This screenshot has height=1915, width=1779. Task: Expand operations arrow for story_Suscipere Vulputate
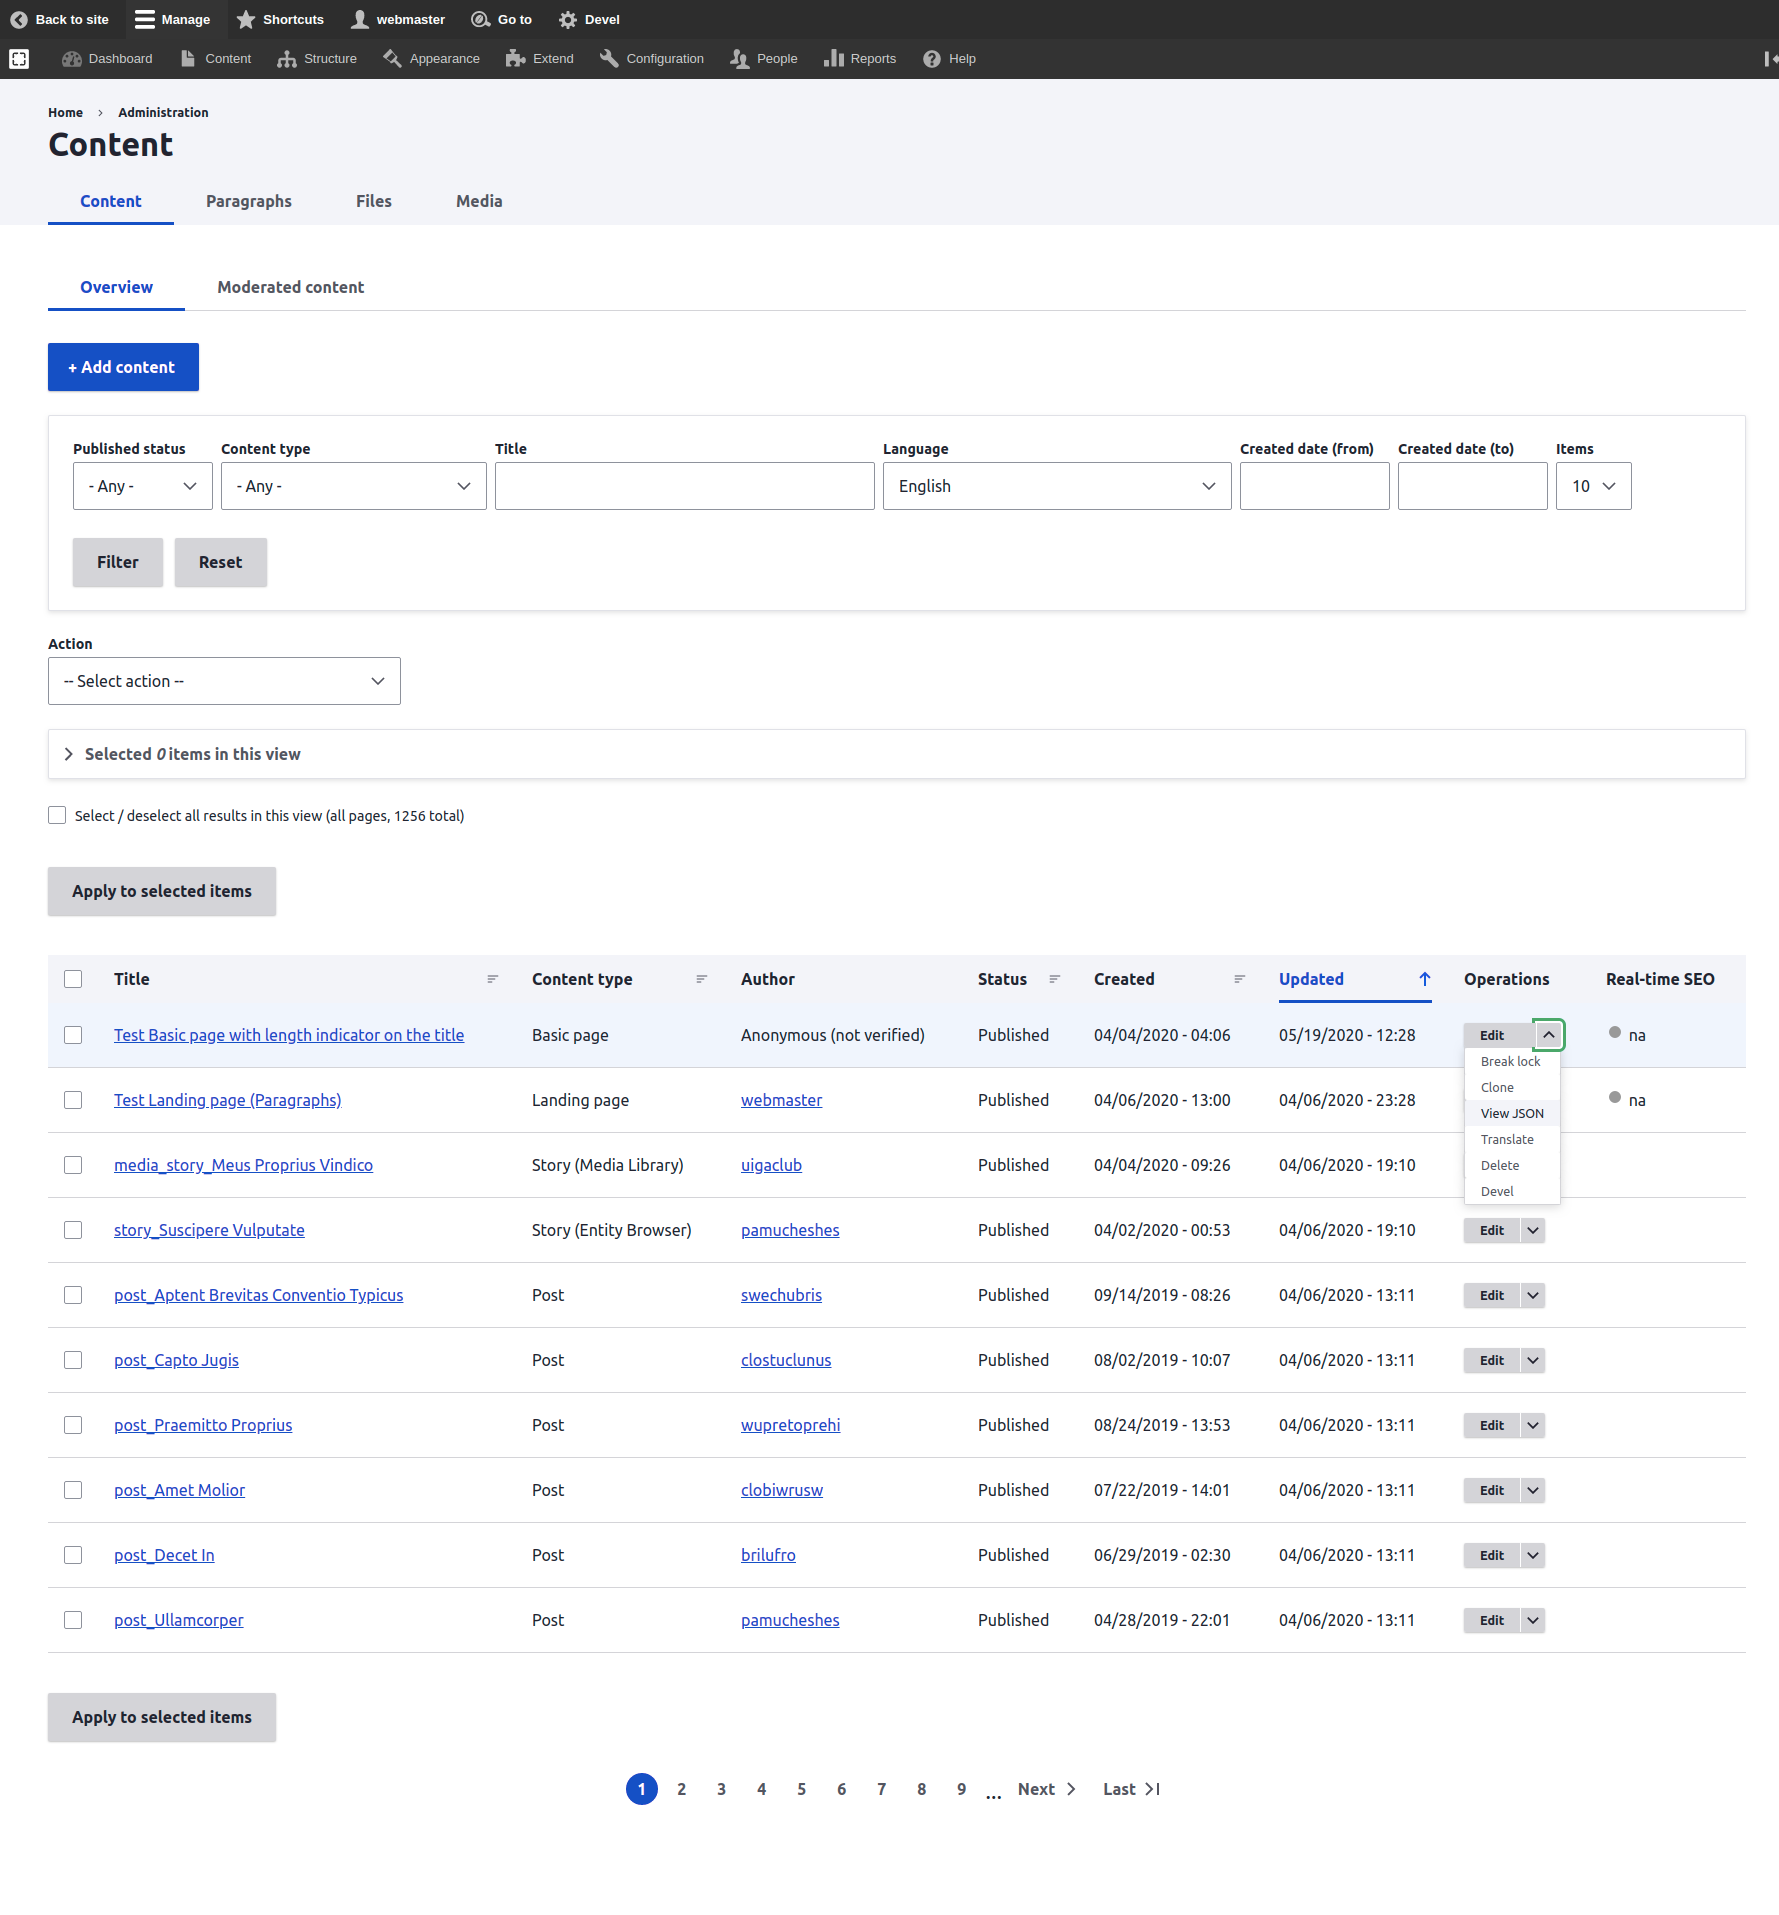pyautogui.click(x=1533, y=1231)
